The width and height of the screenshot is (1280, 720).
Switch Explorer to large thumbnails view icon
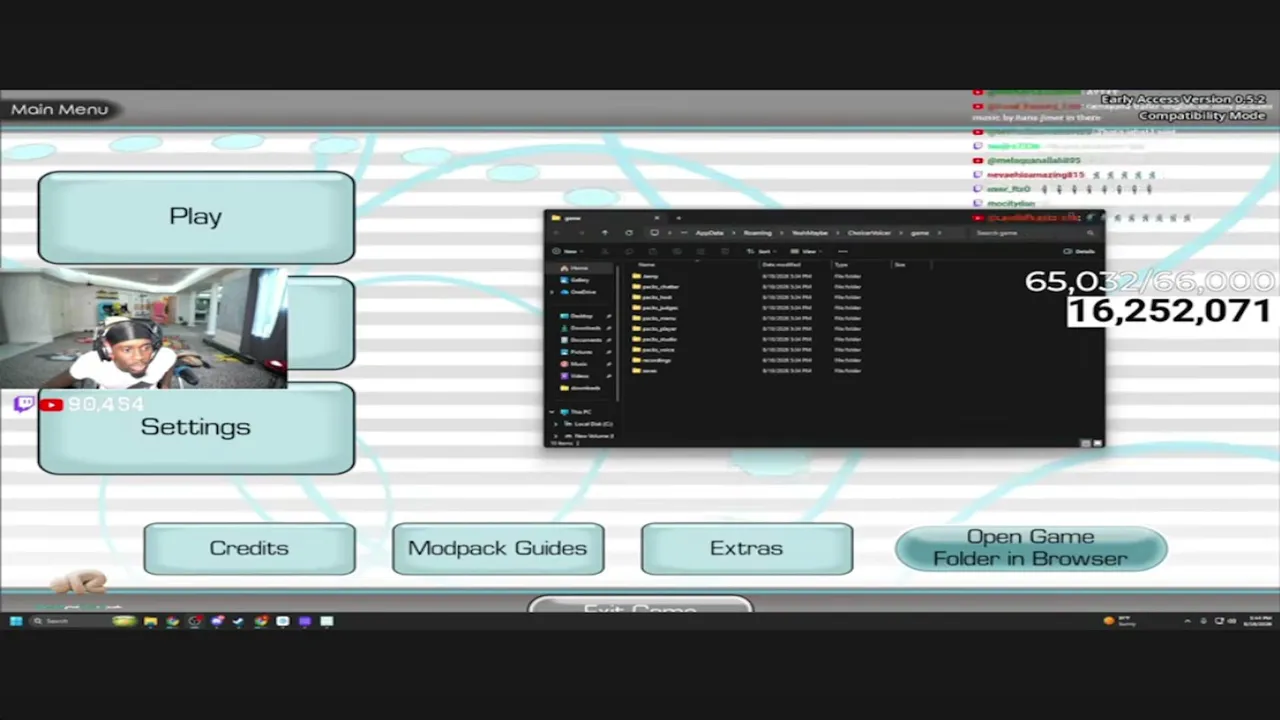pyautogui.click(x=1097, y=442)
